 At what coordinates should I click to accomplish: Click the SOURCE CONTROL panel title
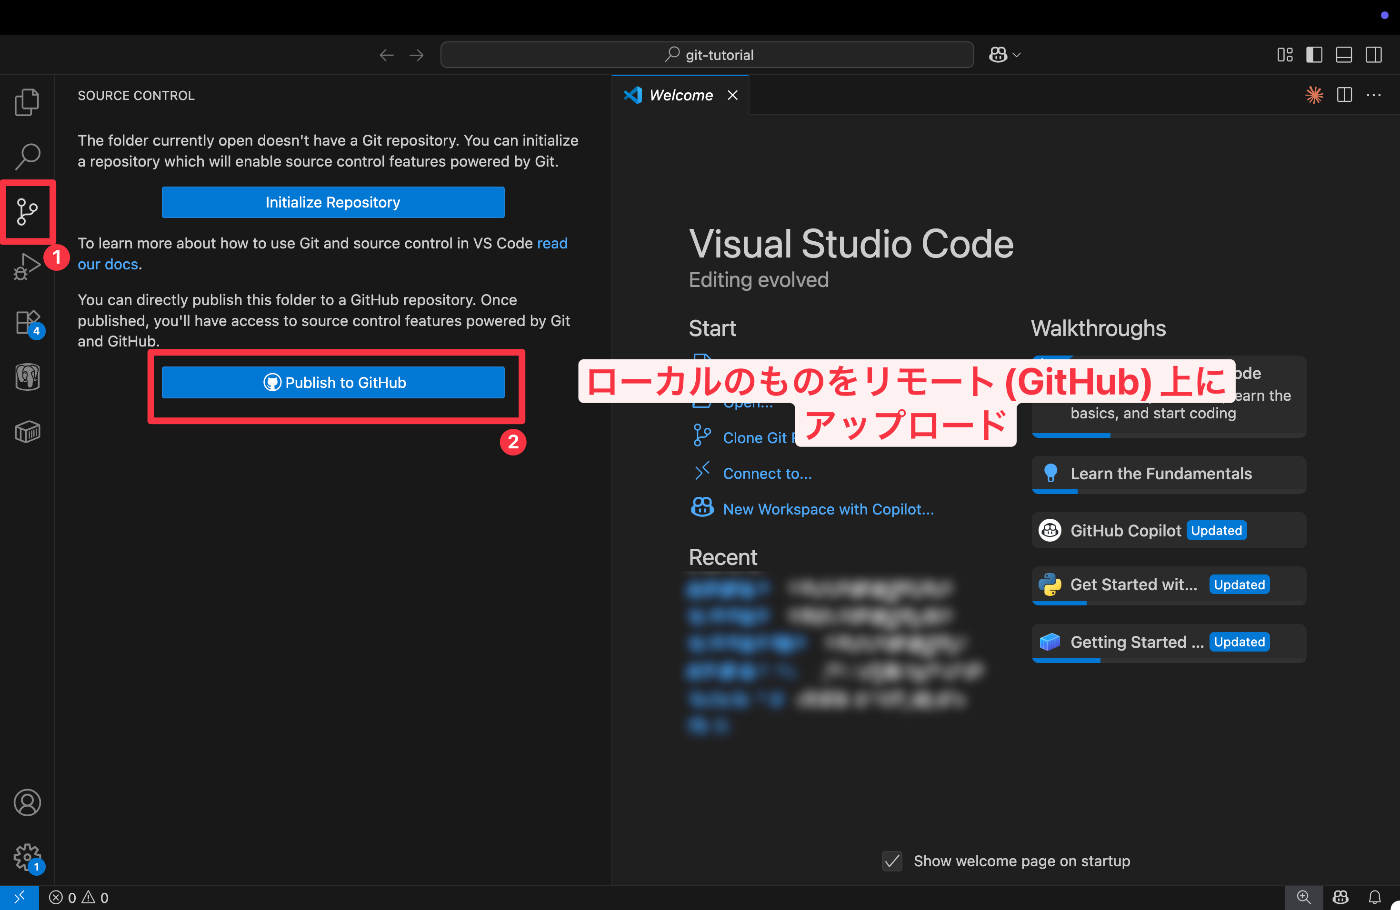[136, 96]
